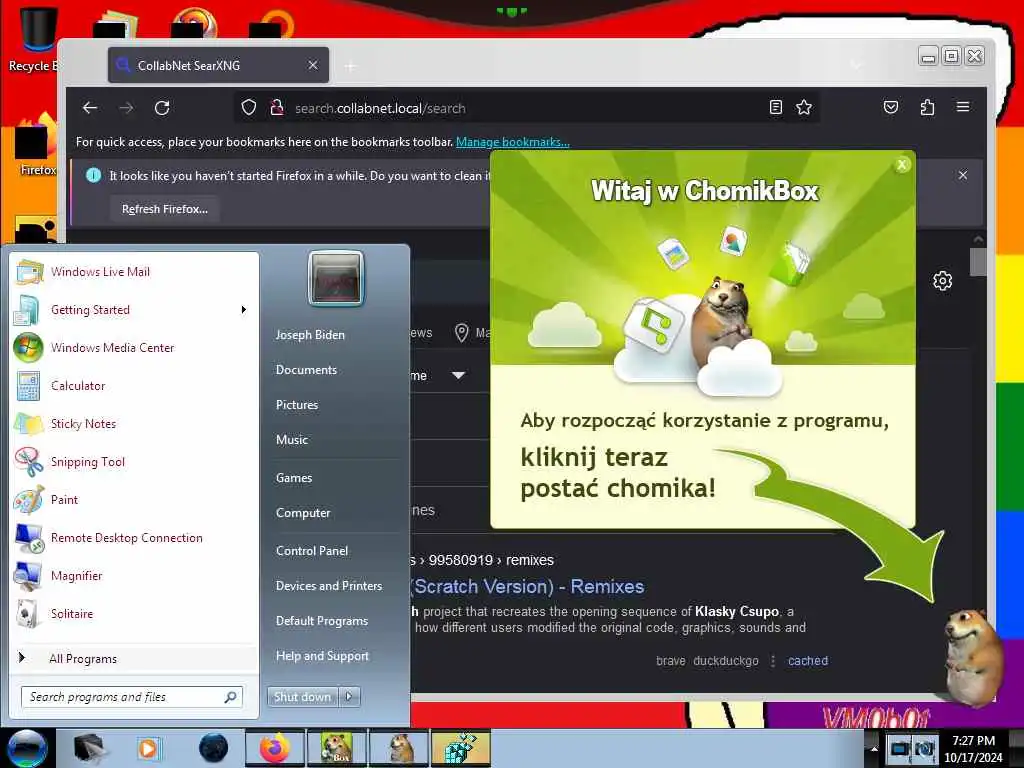Click the Refresh Firefox button

(x=165, y=209)
